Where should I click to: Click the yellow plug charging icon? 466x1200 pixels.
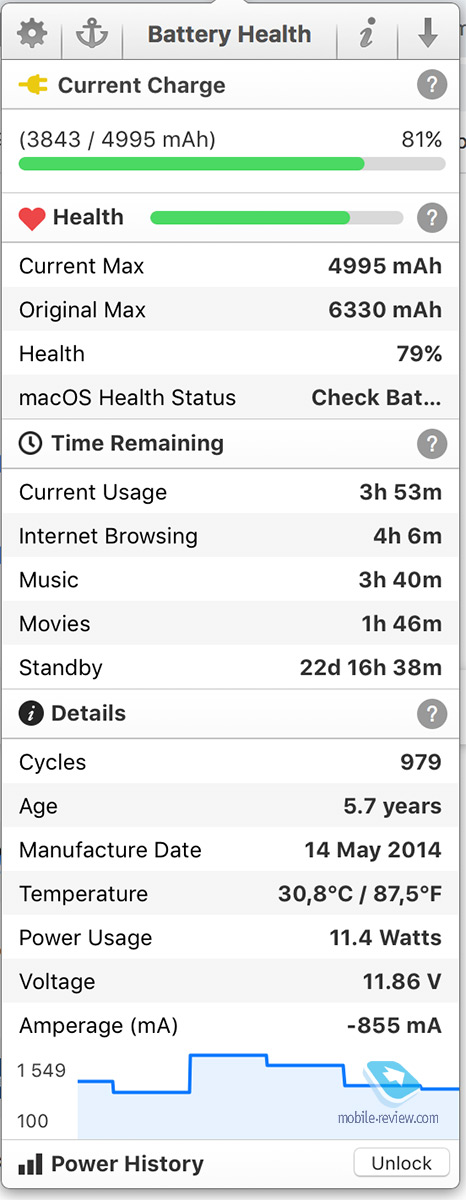(33, 86)
